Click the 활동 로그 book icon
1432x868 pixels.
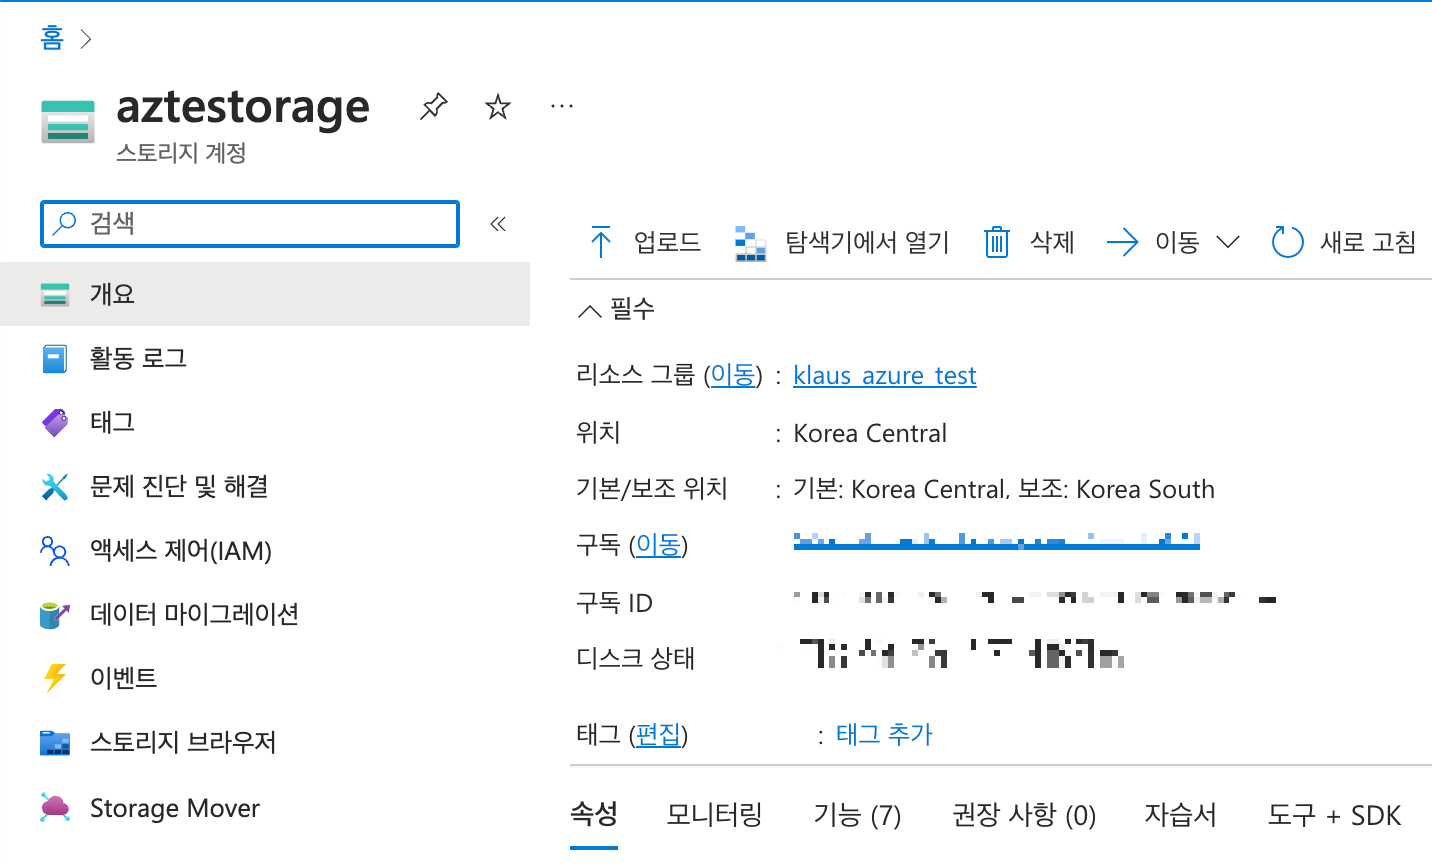55,358
